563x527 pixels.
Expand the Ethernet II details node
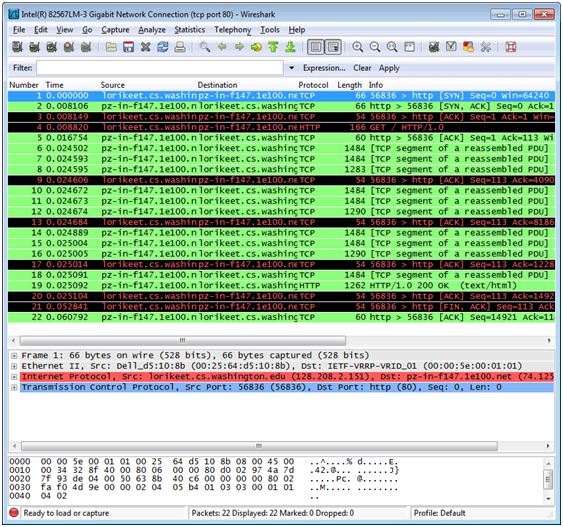click(x=14, y=366)
